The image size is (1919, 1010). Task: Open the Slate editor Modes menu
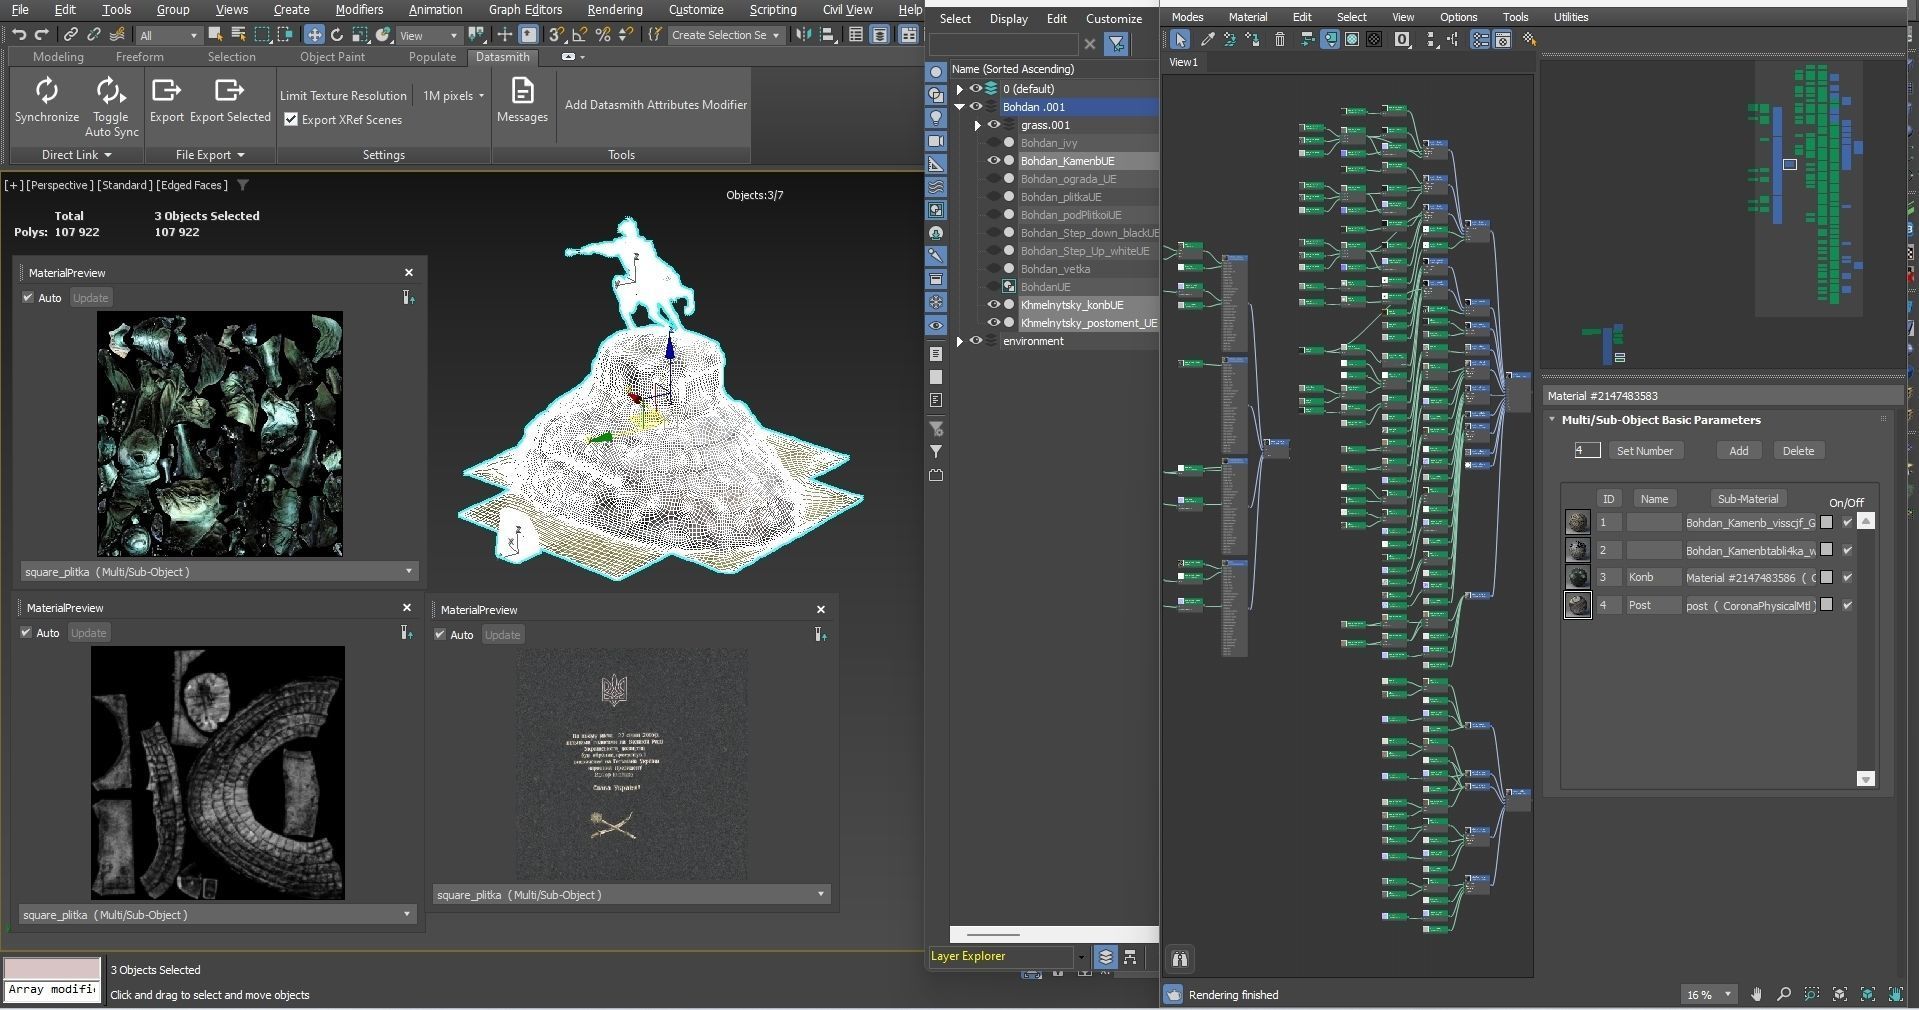pyautogui.click(x=1187, y=17)
